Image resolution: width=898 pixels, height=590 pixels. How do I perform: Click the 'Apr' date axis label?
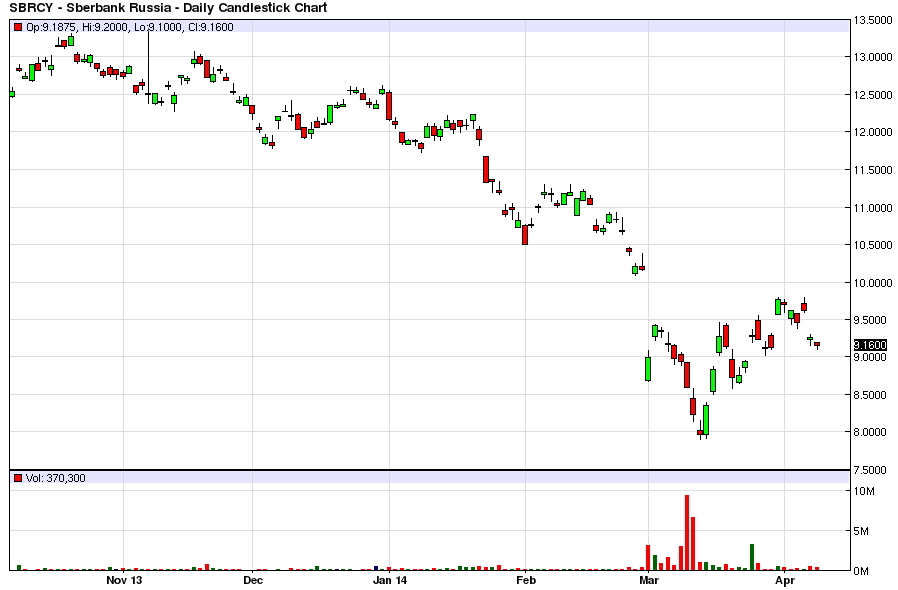tap(785, 580)
